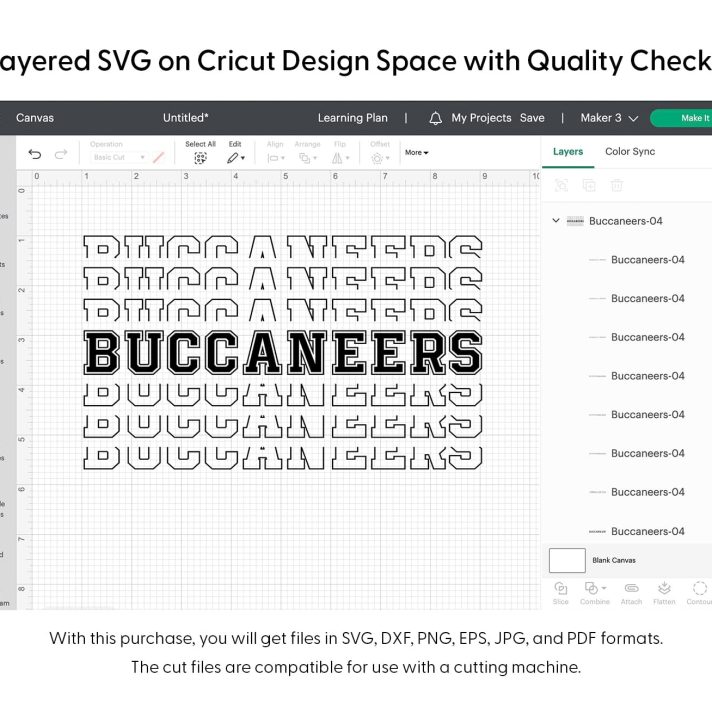Click the operation color swatch
The image size is (712, 712).
click(x=158, y=157)
